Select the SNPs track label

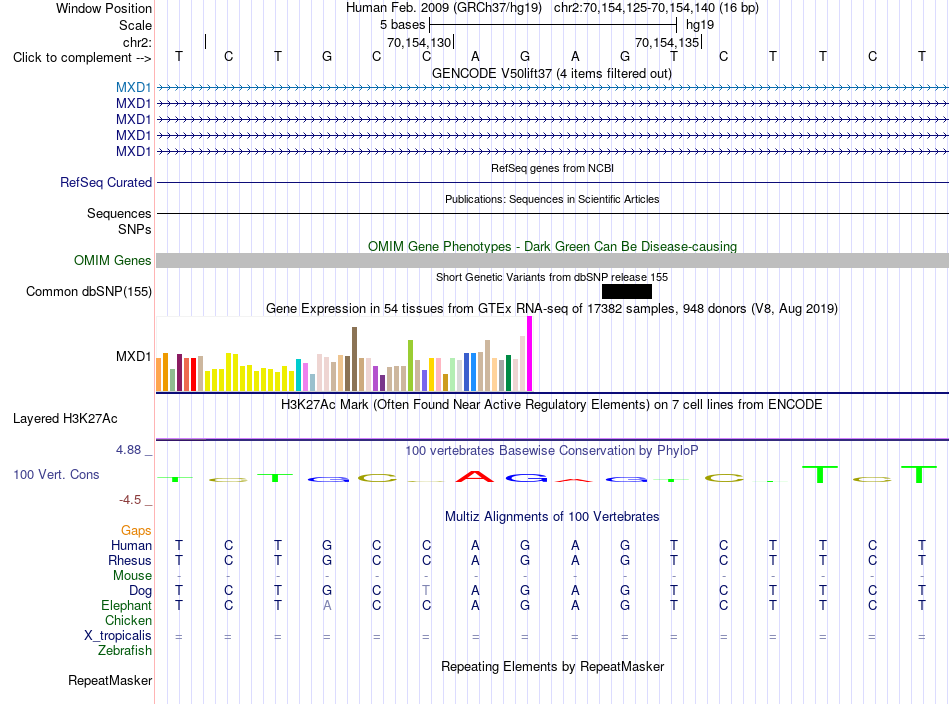135,230
